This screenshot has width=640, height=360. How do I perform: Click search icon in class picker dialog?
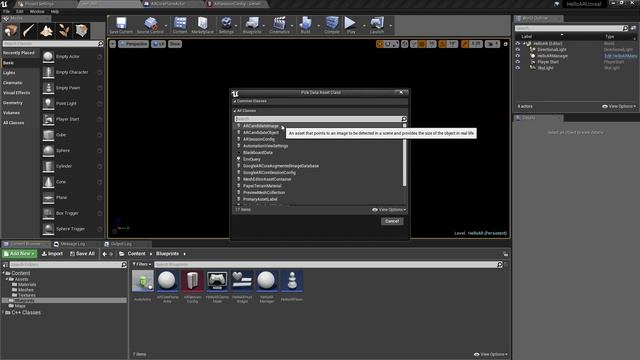404,119
